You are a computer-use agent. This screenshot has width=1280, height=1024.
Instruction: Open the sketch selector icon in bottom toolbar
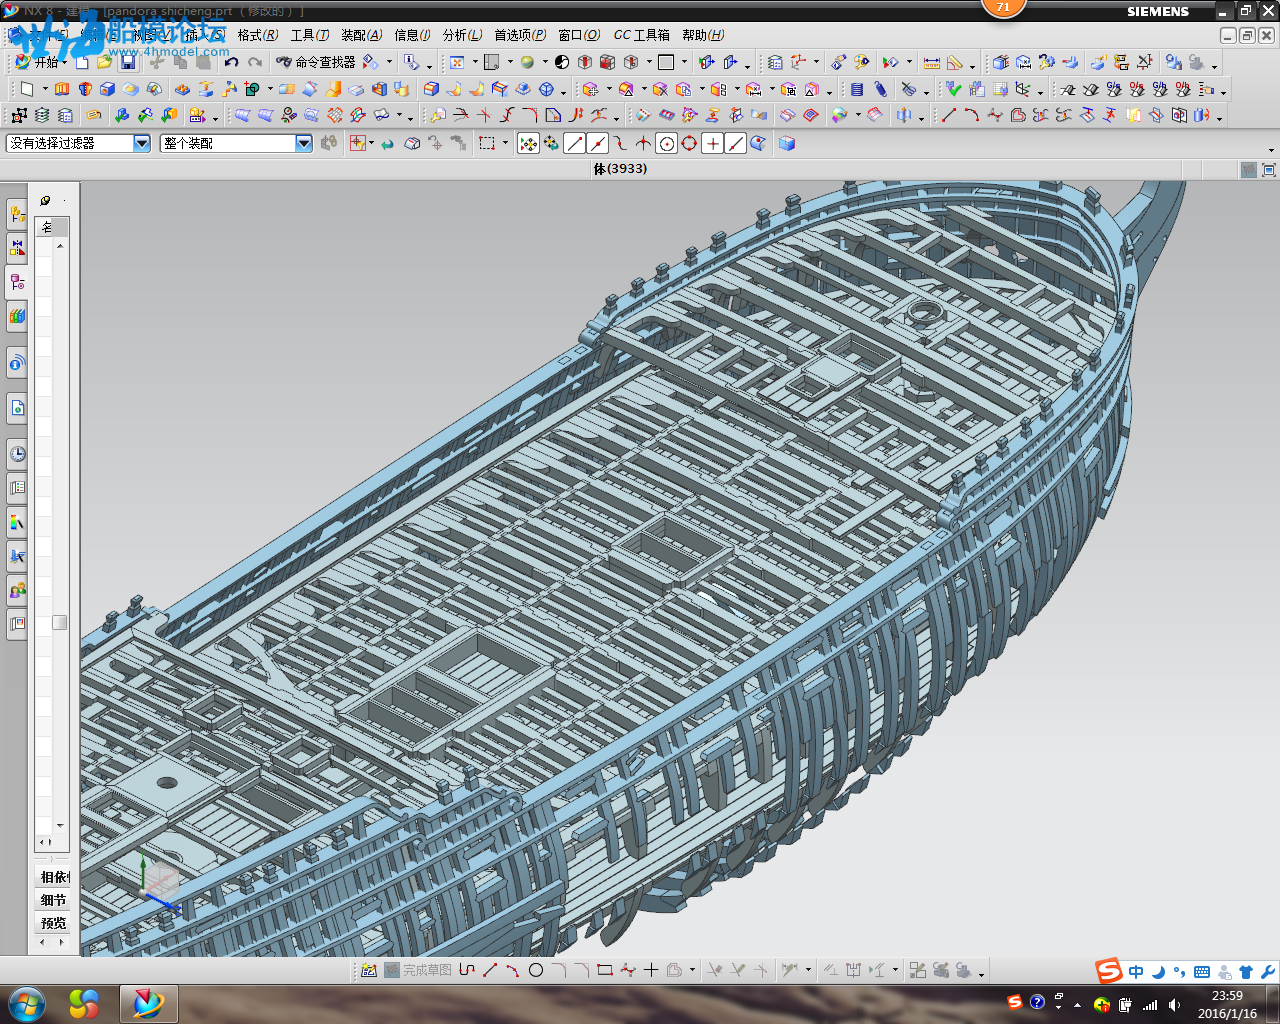(369, 970)
